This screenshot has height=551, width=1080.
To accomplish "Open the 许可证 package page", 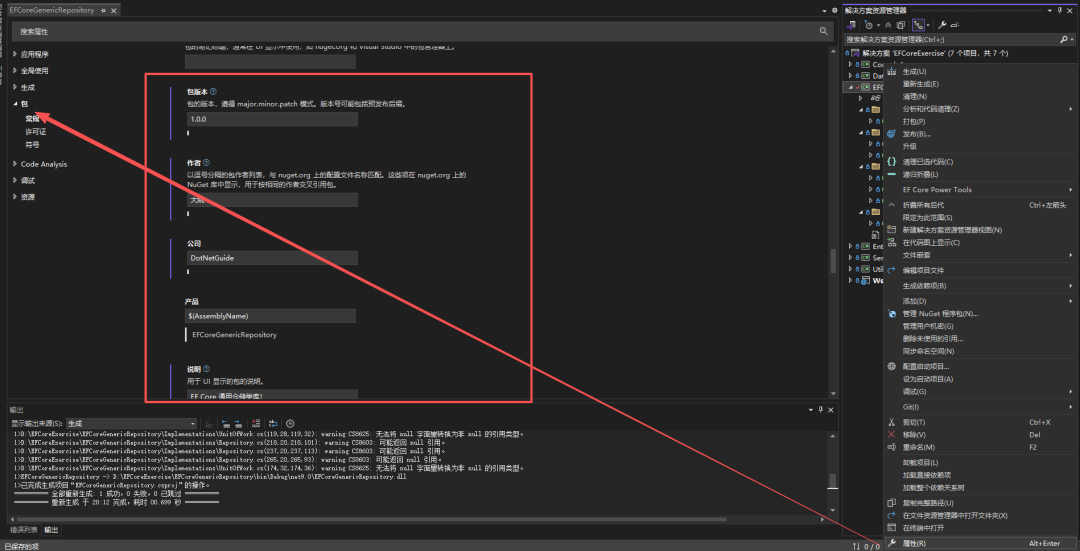I will 36,132.
